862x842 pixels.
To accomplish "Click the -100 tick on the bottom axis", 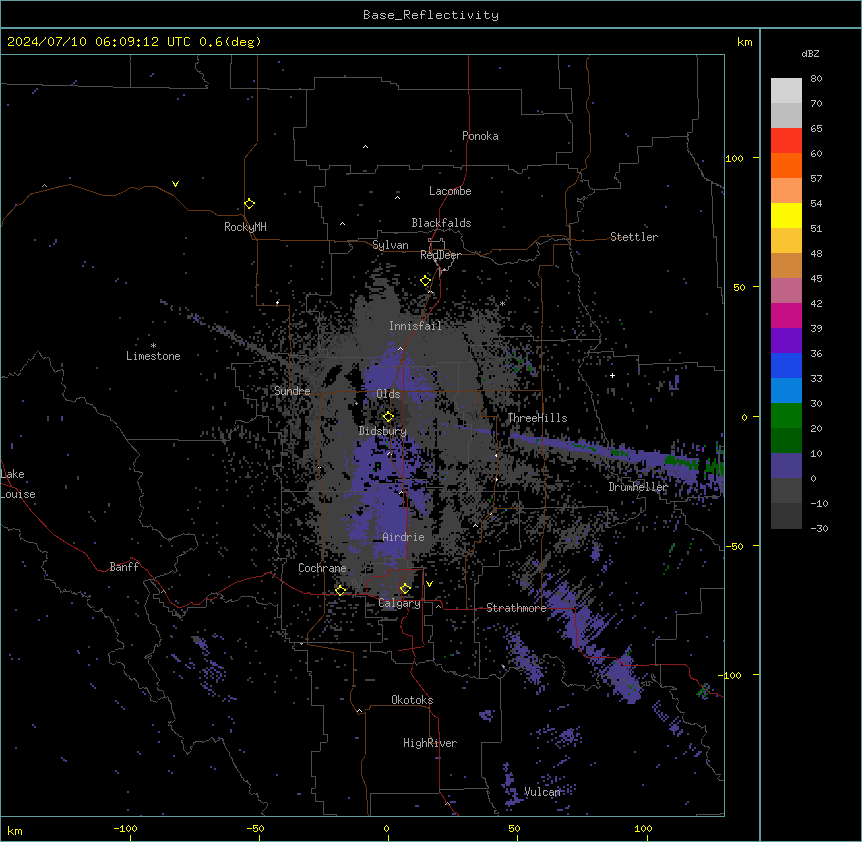I will (125, 828).
